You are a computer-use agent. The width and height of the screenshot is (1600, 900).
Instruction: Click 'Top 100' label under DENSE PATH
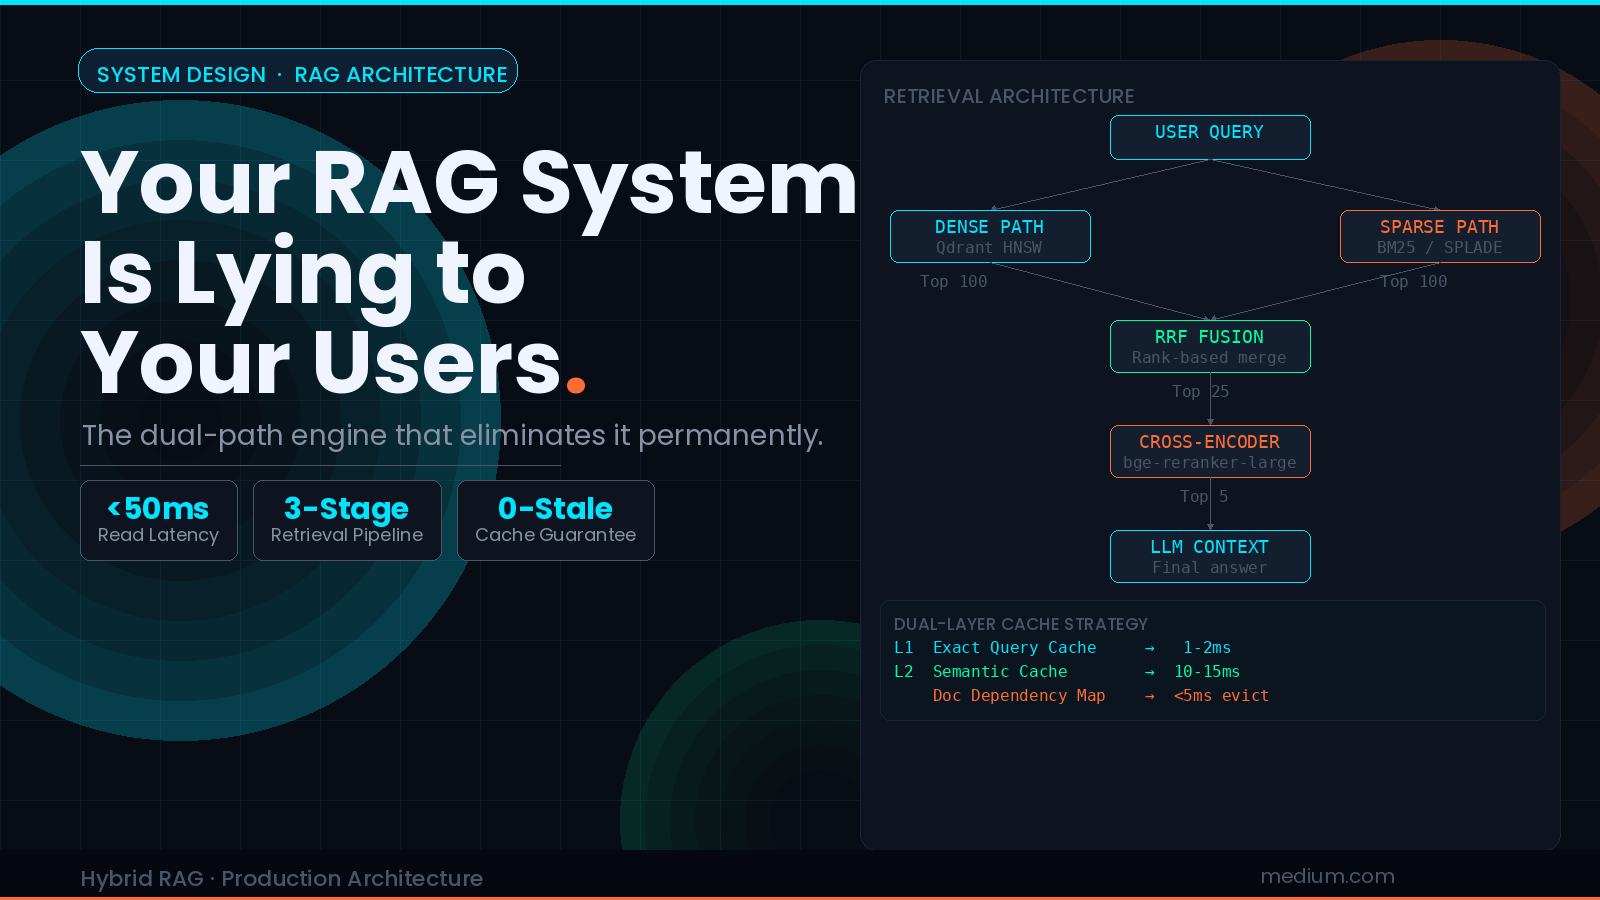[954, 282]
